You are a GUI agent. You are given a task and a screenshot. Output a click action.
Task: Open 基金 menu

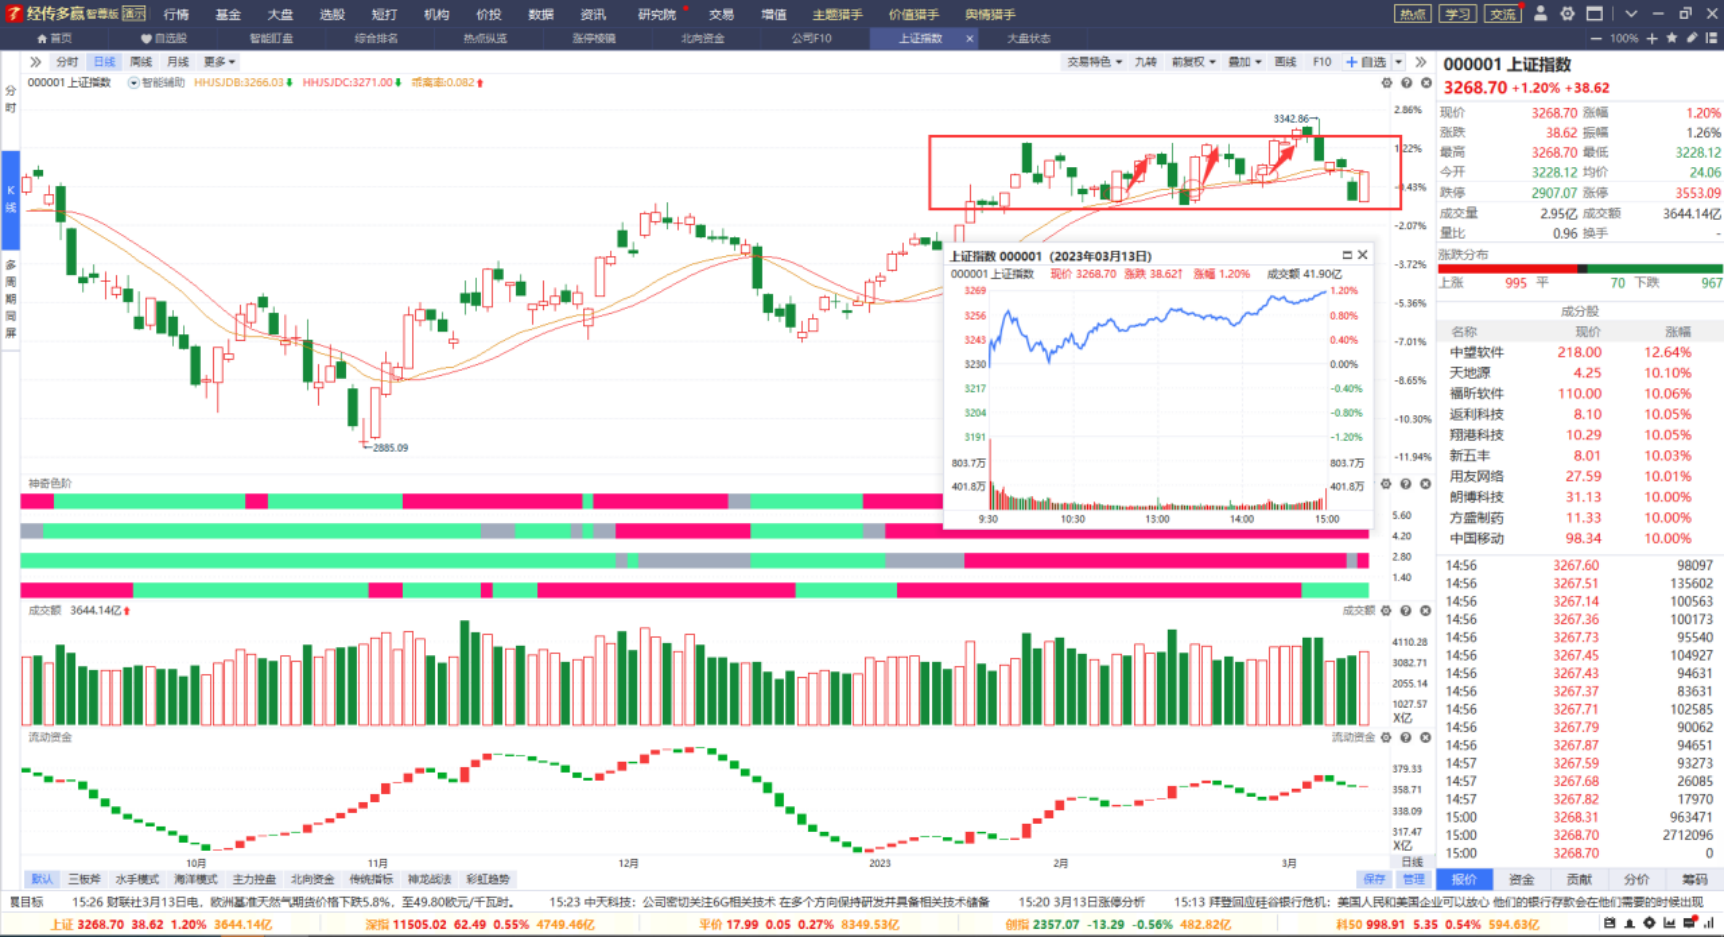click(228, 14)
